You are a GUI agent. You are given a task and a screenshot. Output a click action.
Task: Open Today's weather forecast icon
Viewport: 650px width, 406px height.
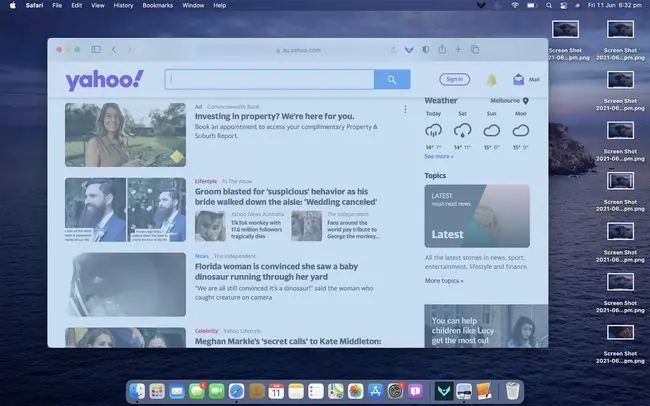[x=434, y=131]
